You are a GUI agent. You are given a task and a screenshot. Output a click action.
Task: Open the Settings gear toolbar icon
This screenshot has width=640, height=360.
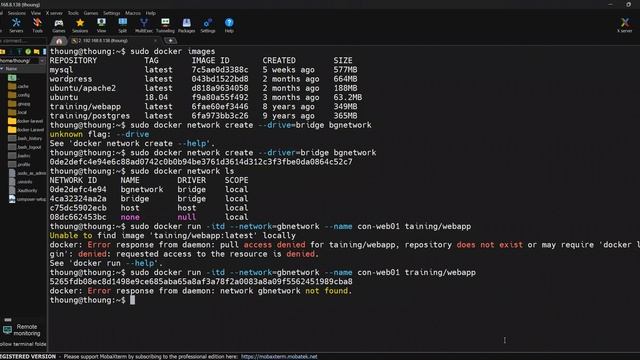tap(208, 25)
